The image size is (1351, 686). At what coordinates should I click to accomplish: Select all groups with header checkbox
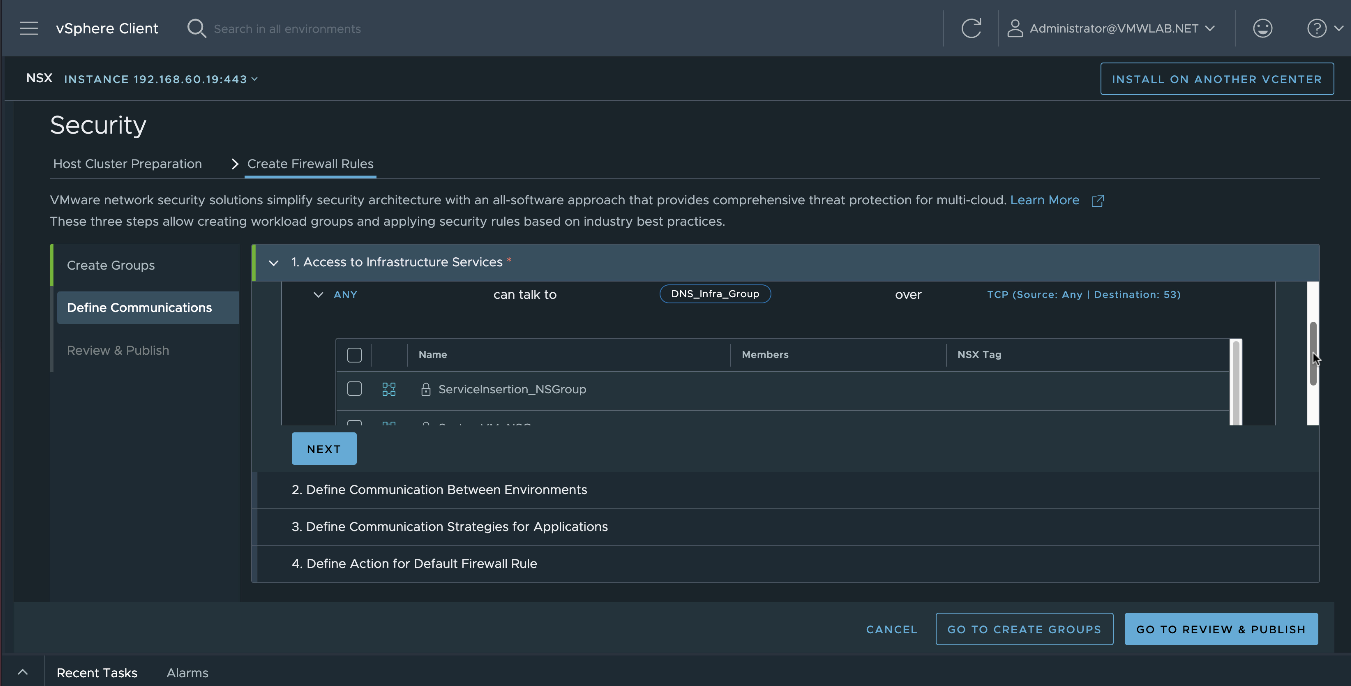click(354, 355)
